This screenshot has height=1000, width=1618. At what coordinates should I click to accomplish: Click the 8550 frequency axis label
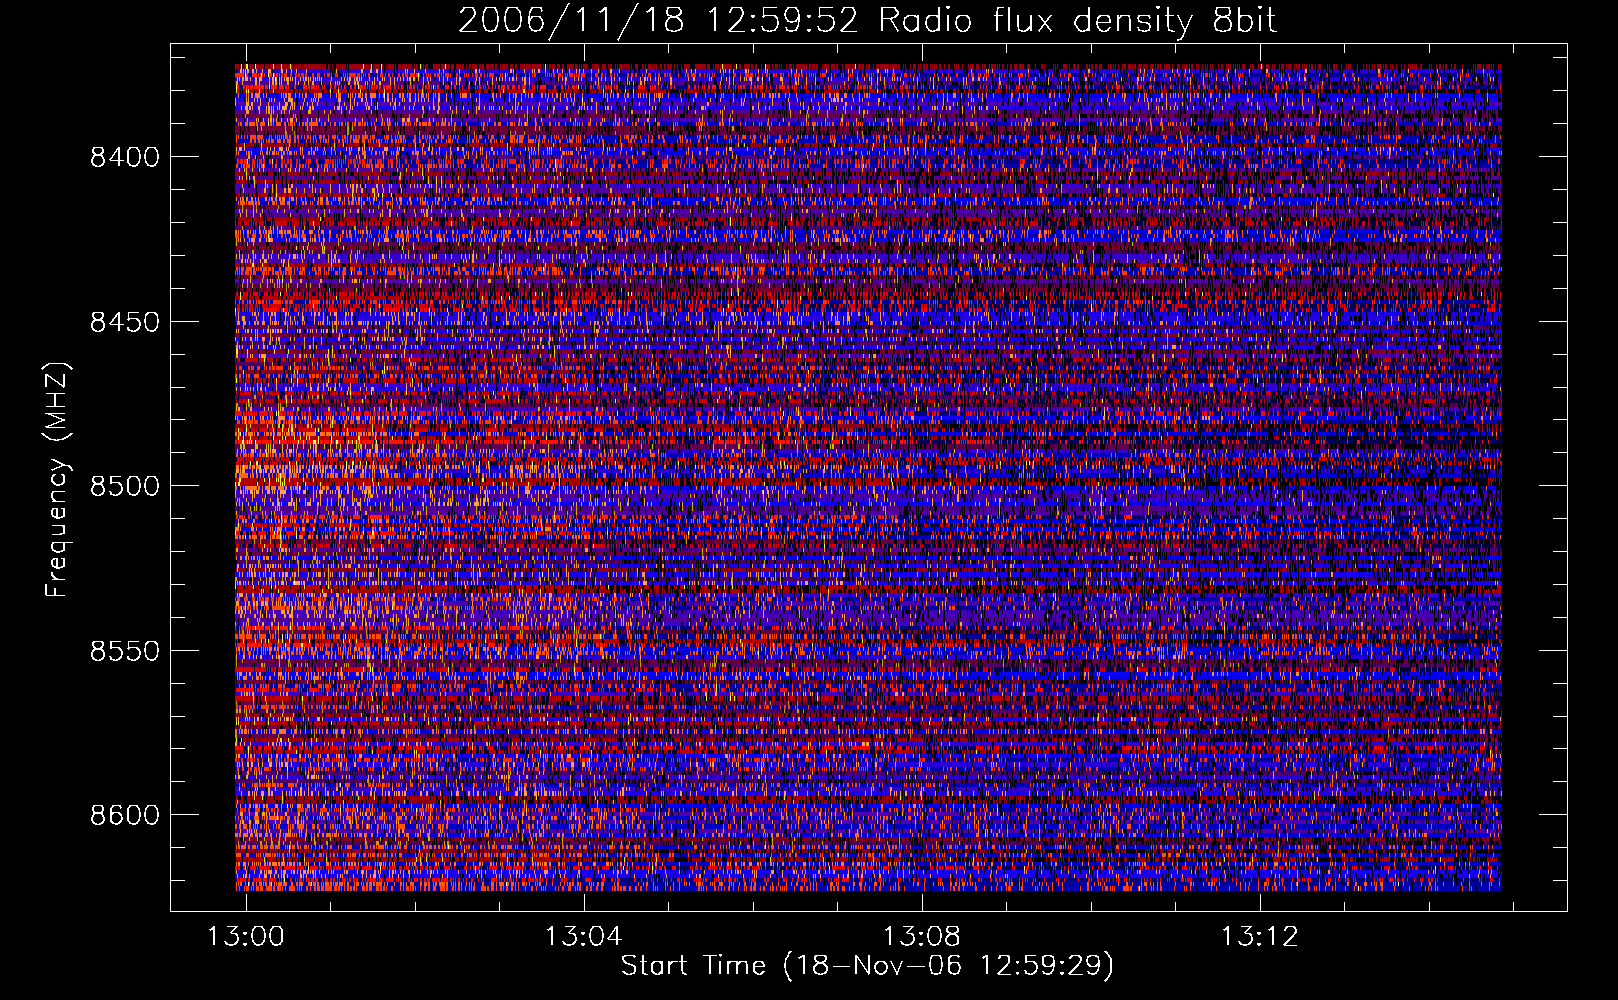tap(125, 651)
